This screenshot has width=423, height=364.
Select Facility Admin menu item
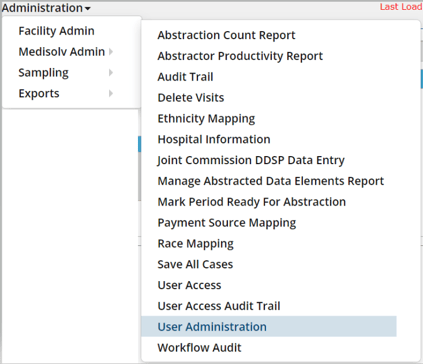(56, 31)
